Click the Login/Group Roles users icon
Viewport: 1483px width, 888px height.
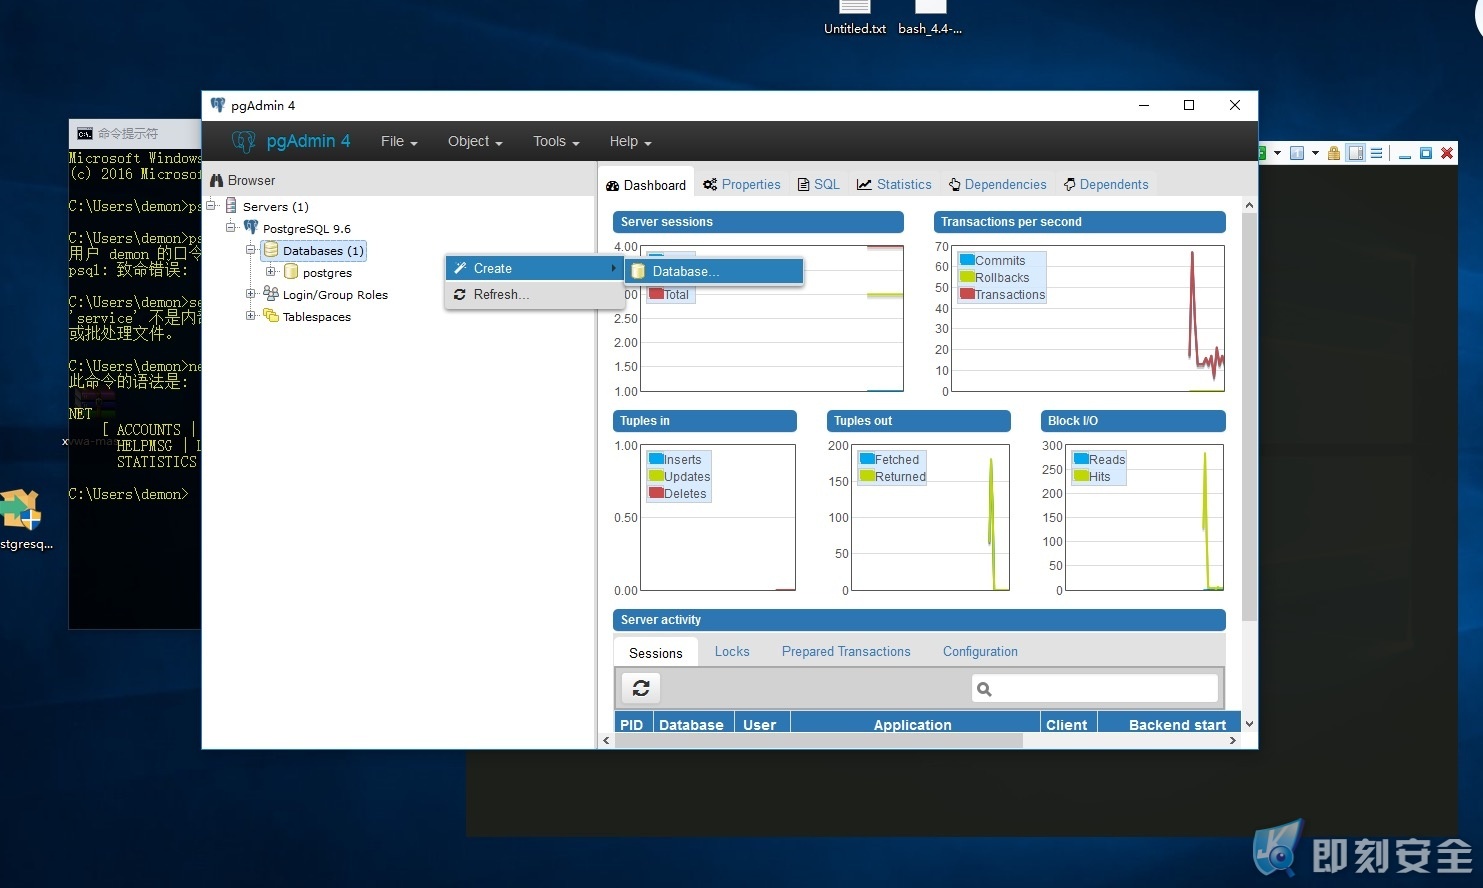click(271, 294)
